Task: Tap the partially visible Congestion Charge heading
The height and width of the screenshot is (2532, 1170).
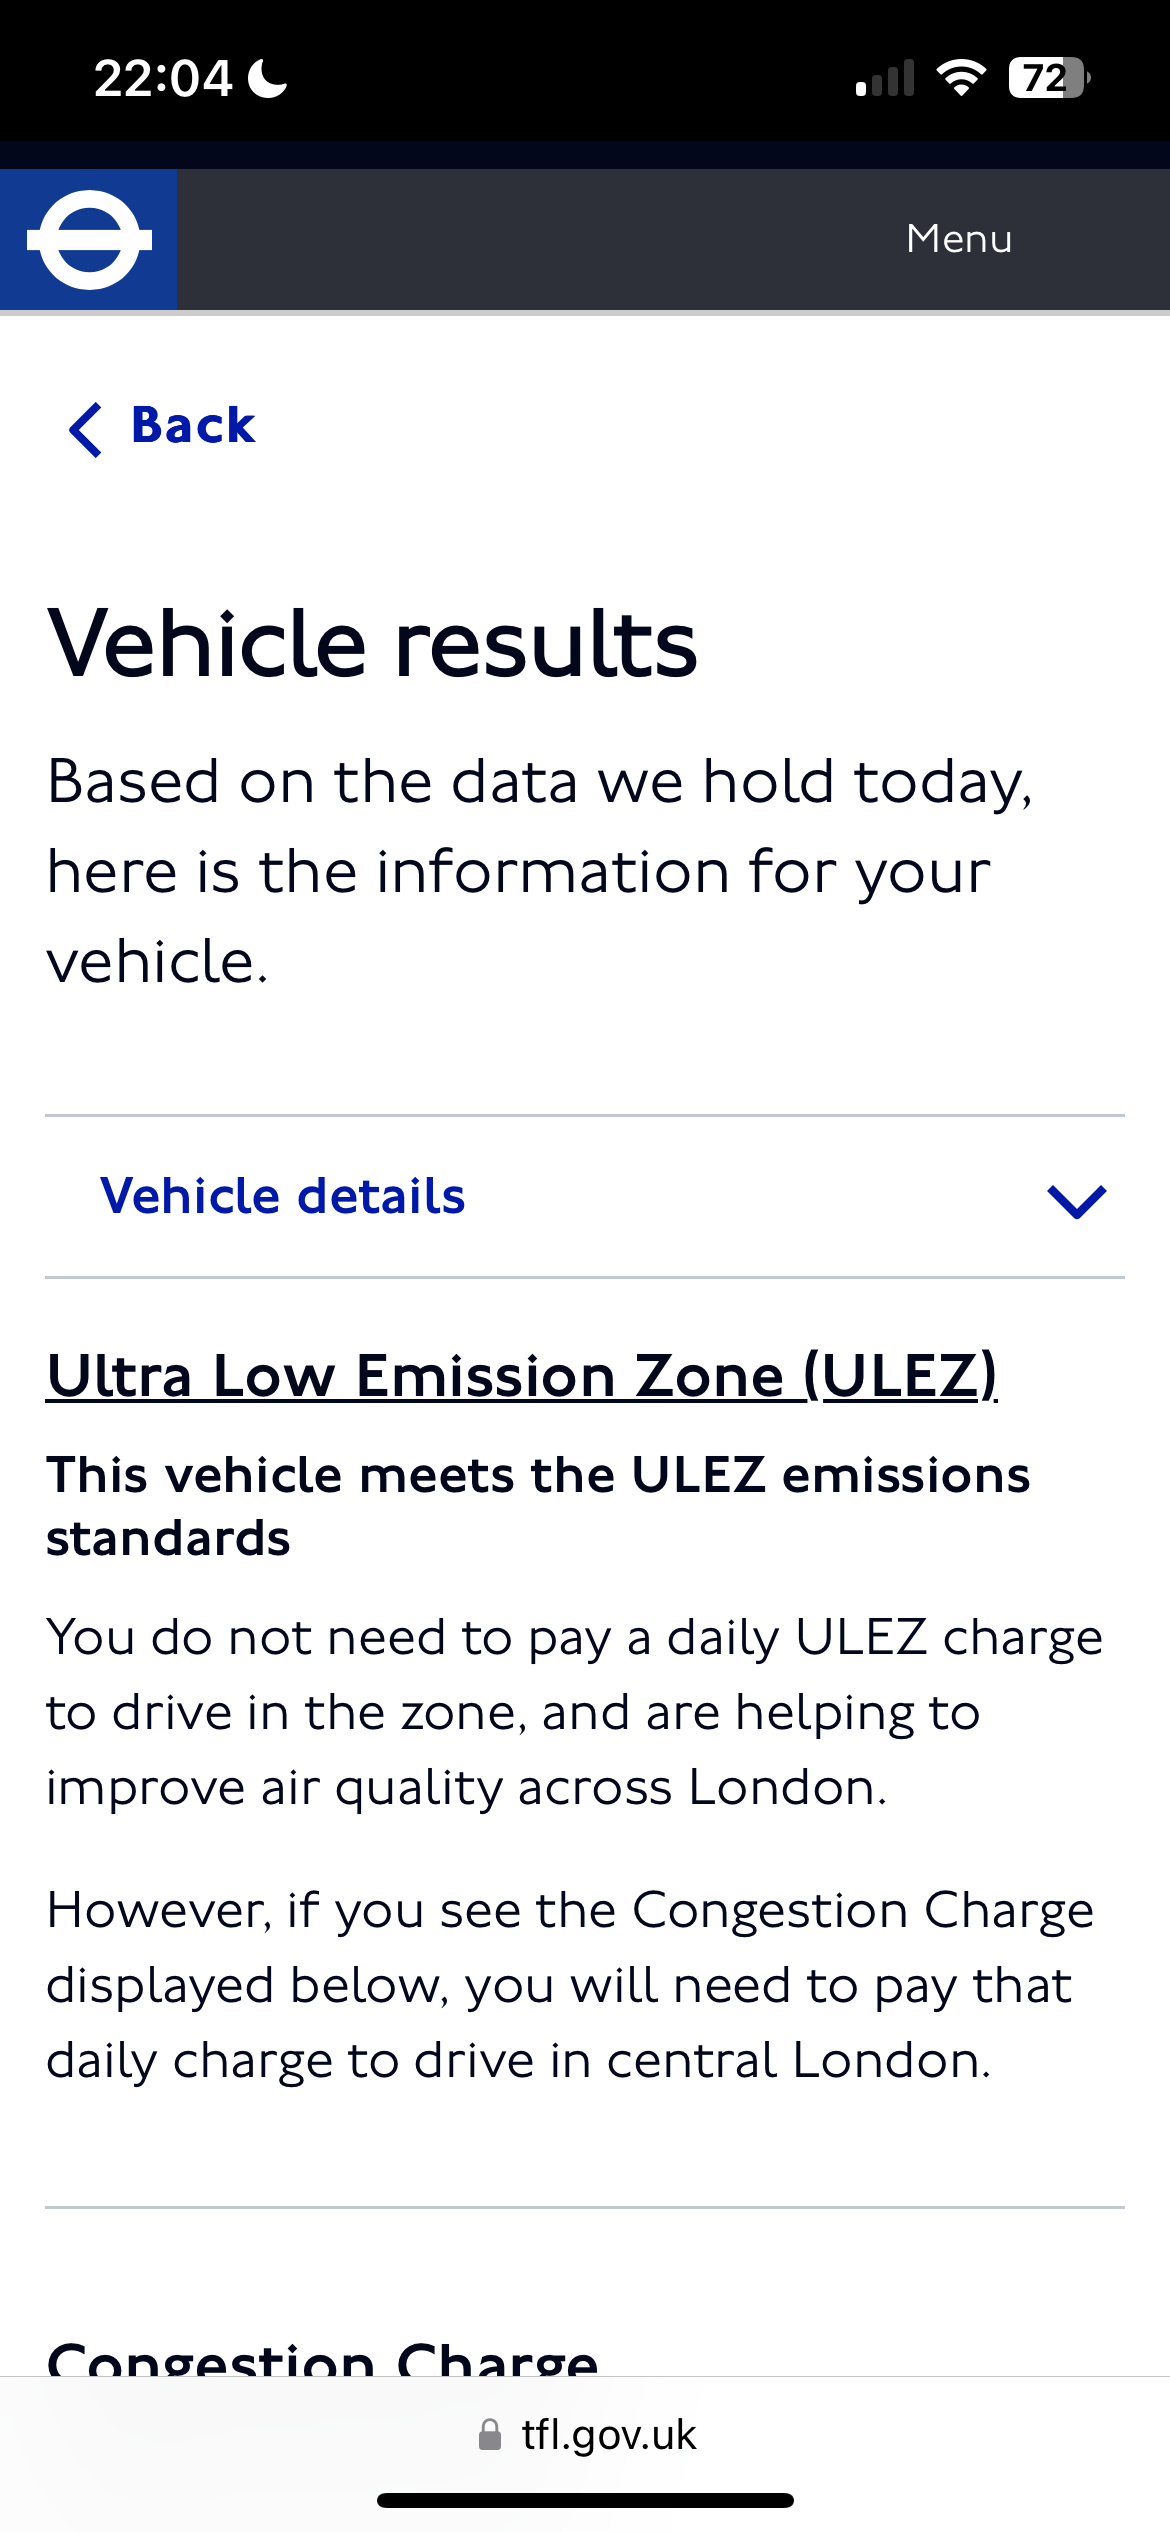Action: click(x=322, y=2360)
